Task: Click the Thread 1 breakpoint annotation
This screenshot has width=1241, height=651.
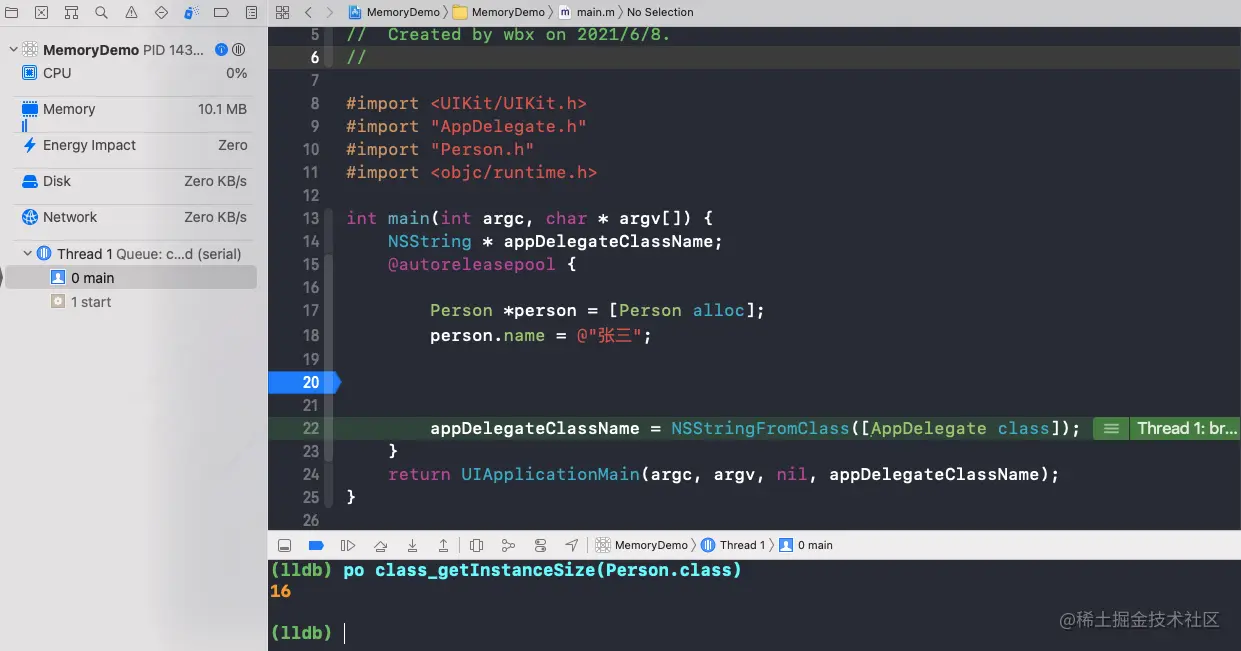Action: (1187, 428)
